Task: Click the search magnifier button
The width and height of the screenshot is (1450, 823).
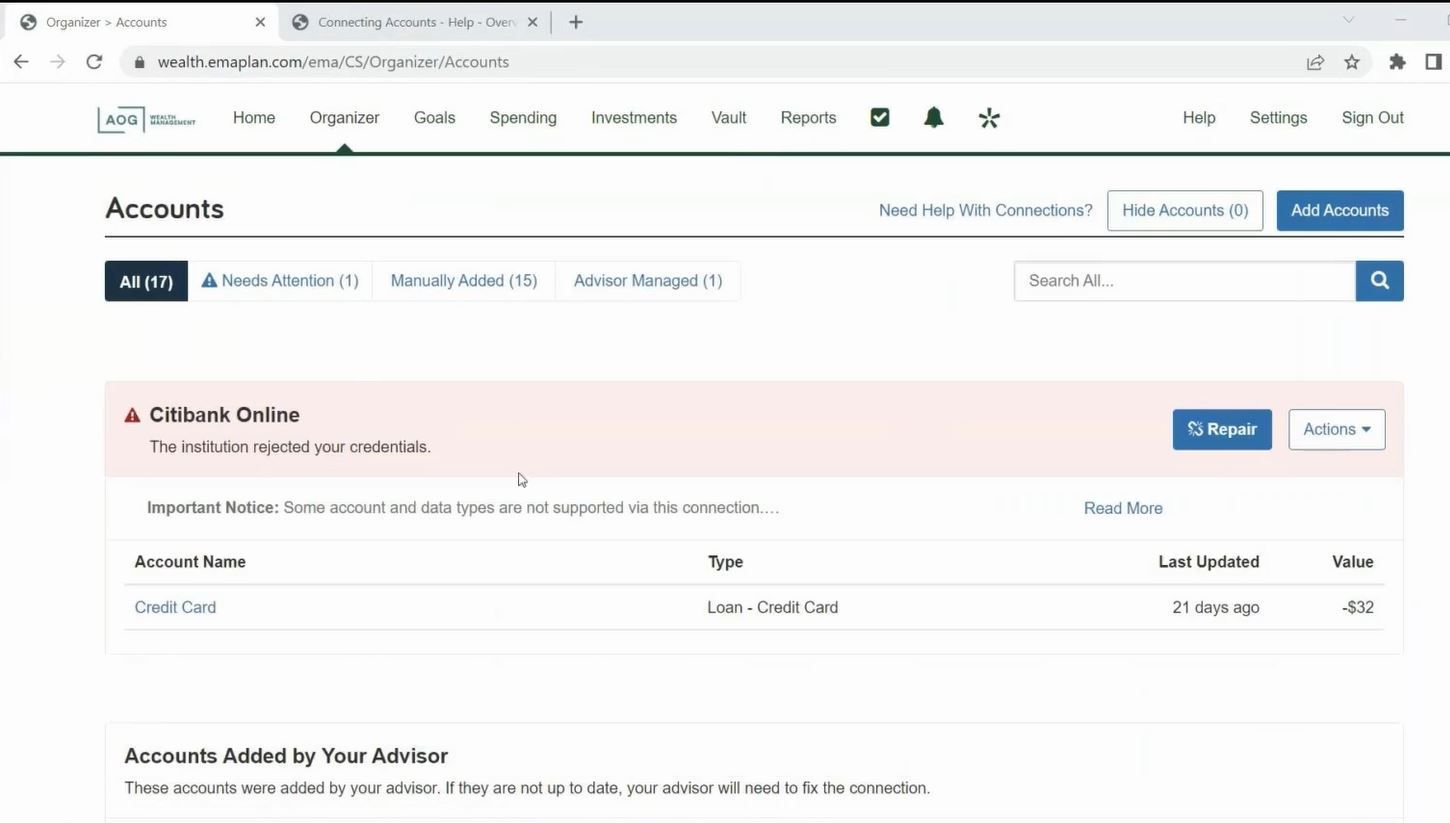Action: [x=1379, y=281]
